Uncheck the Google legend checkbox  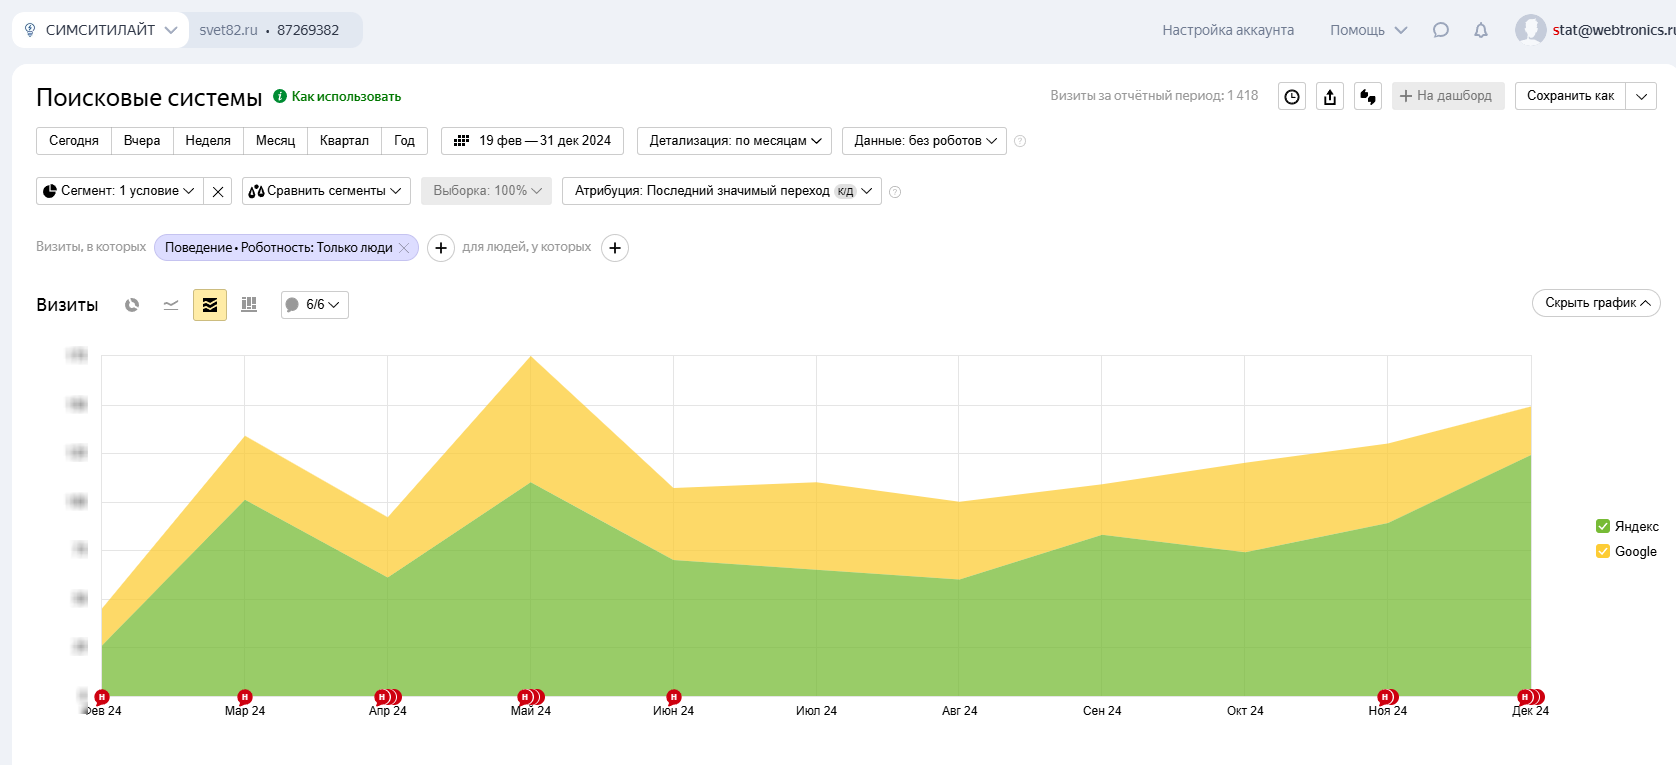coord(1603,551)
